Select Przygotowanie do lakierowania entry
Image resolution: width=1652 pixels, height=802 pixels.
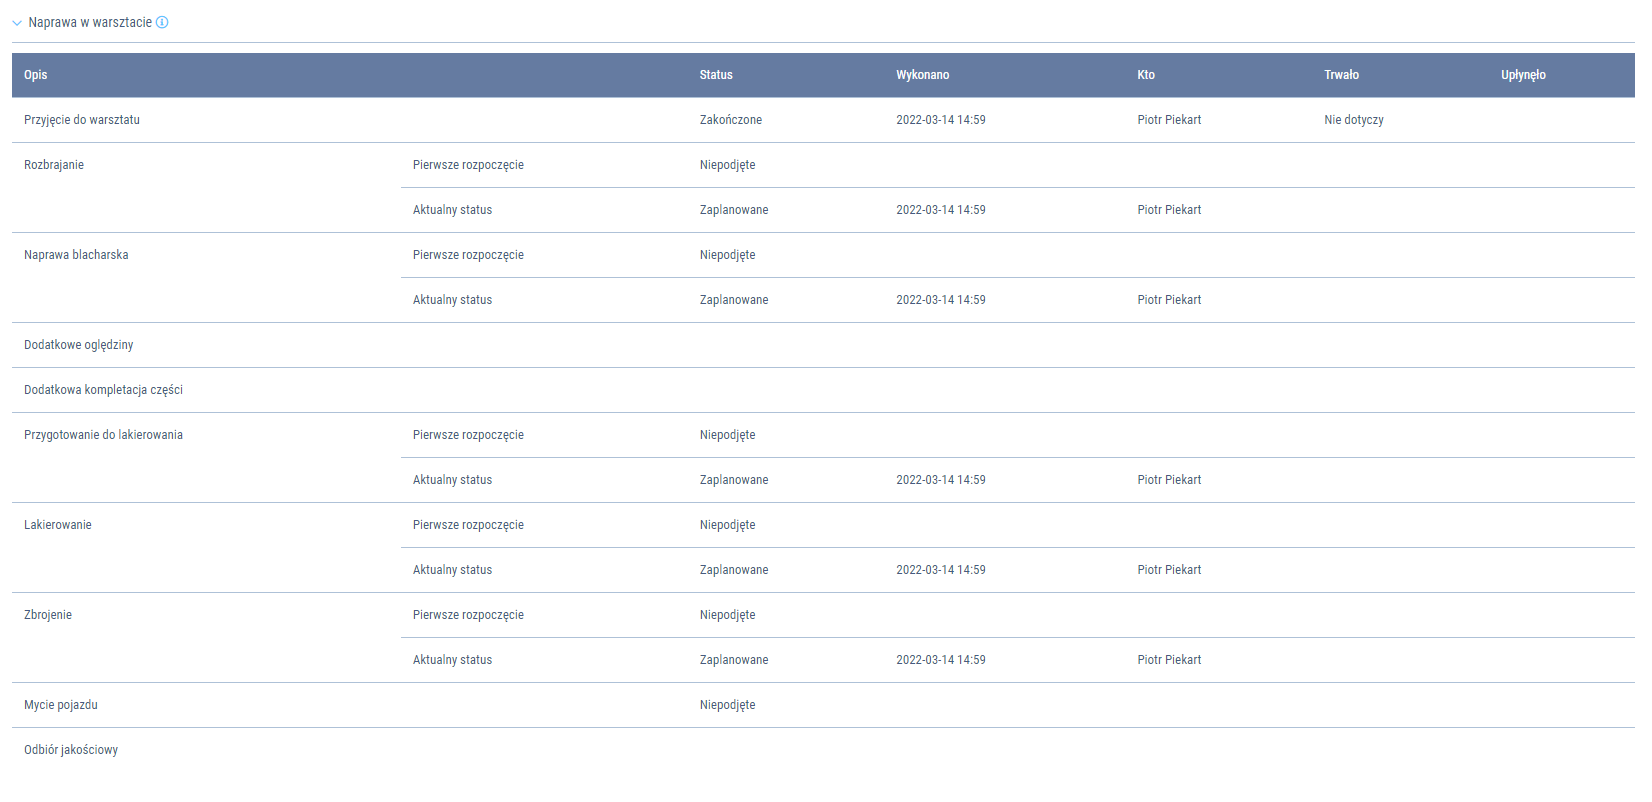pos(103,435)
